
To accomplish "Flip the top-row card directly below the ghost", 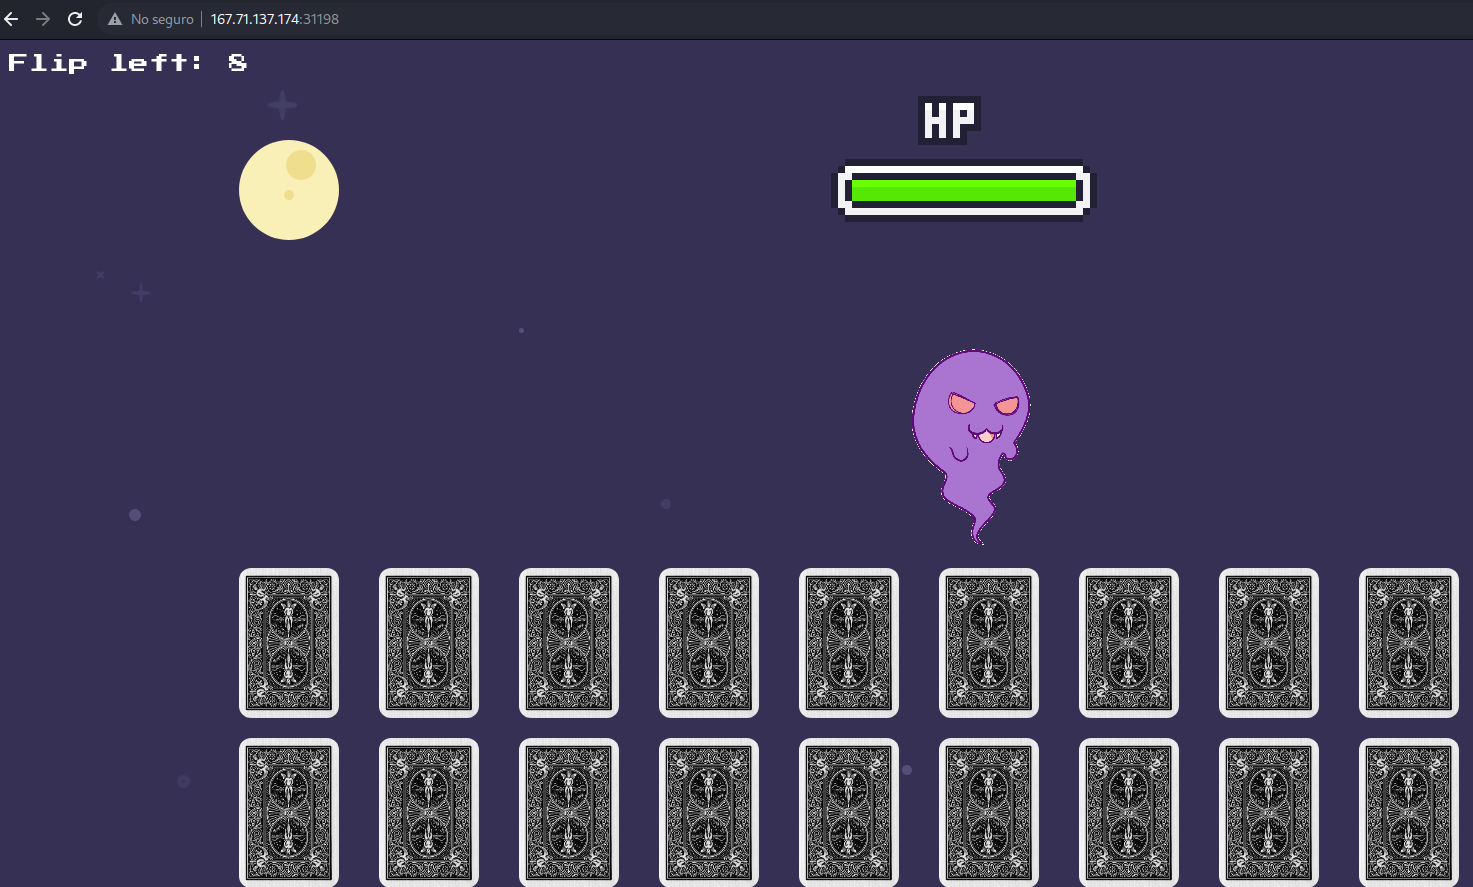I will coord(989,643).
